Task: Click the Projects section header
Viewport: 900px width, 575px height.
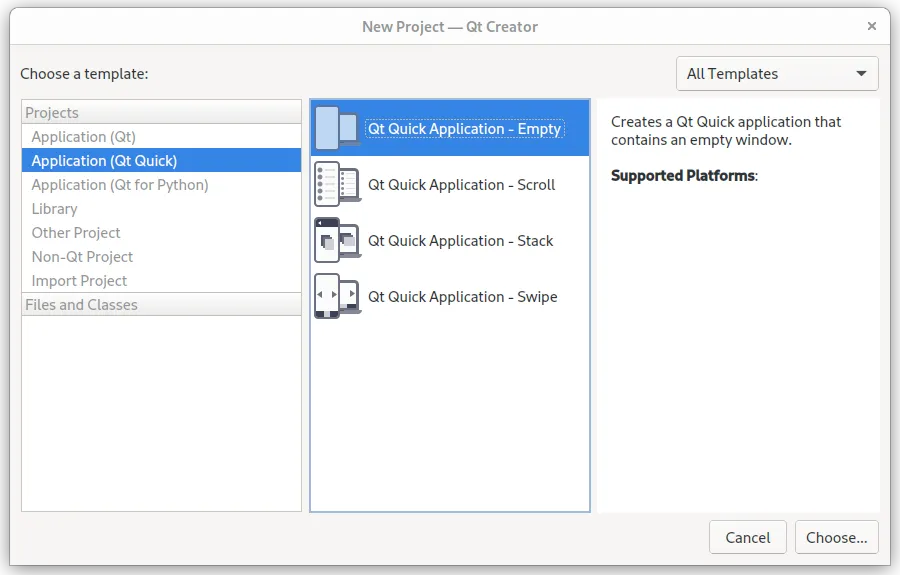Action: pyautogui.click(x=161, y=112)
